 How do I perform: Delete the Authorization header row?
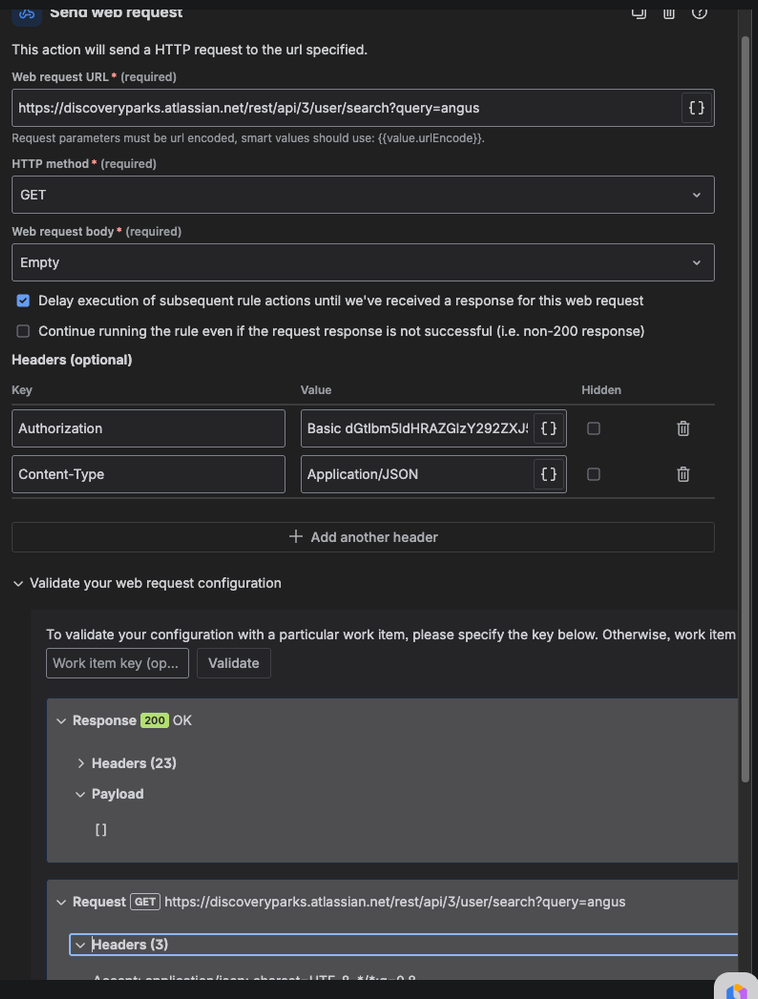tap(683, 428)
